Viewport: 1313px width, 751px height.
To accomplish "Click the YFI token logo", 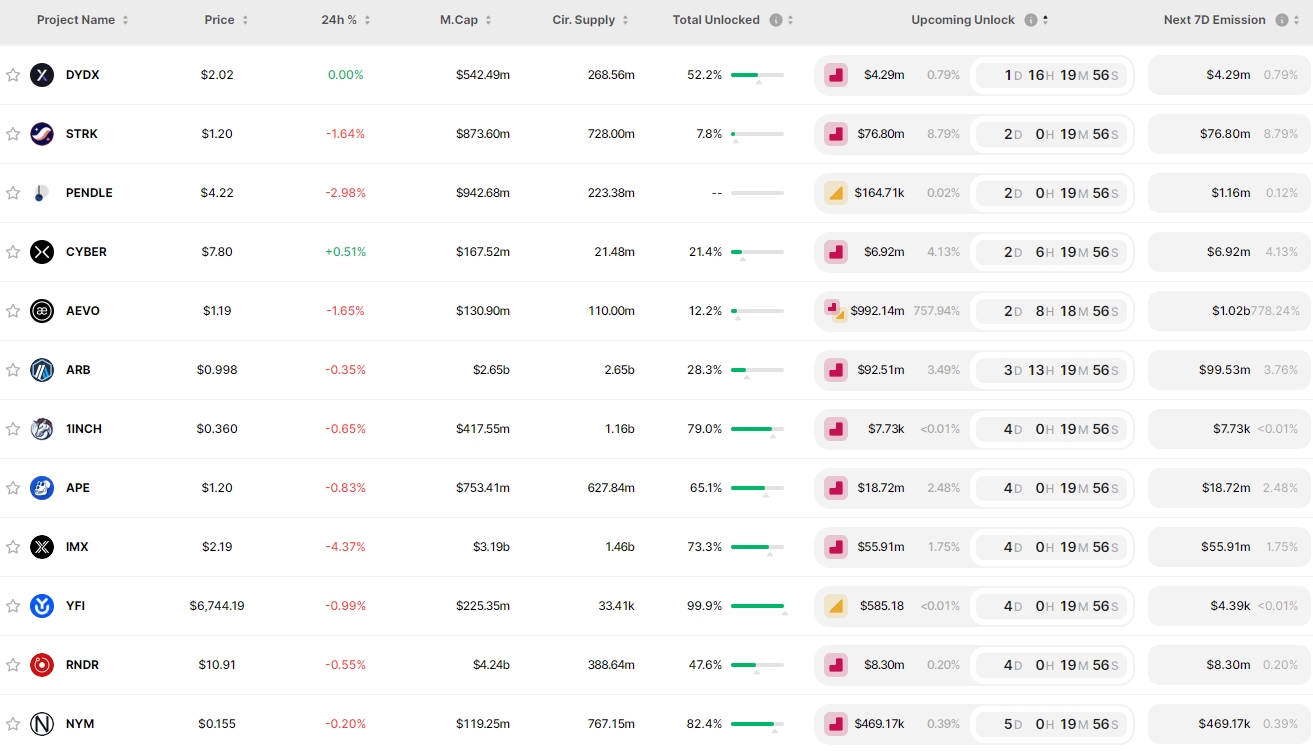I will pos(42,606).
